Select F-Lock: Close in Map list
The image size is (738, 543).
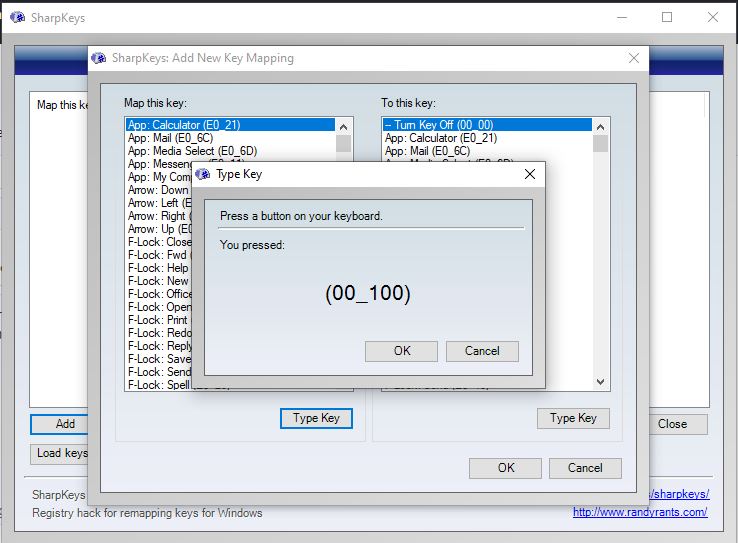159,242
